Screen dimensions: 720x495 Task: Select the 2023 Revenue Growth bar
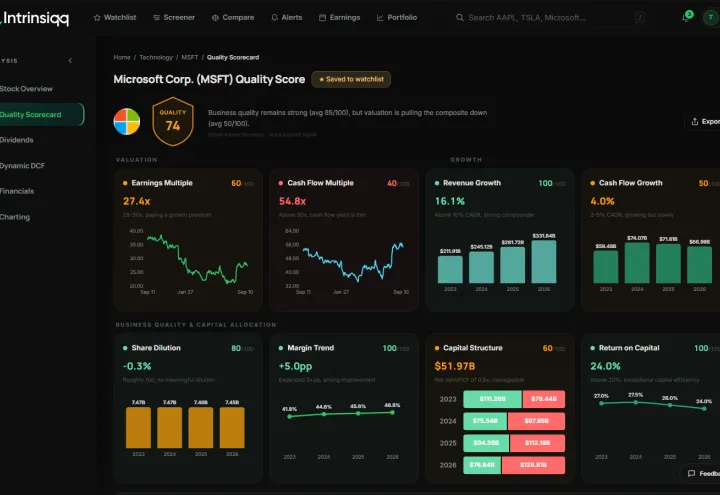pyautogui.click(x=450, y=269)
